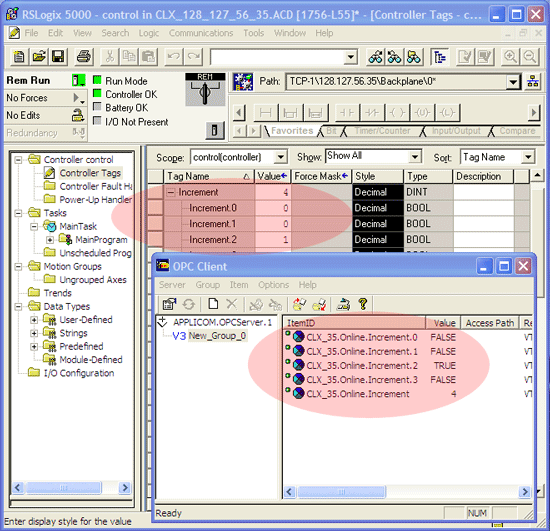The height and width of the screenshot is (531, 550).
Task: Expand the MainProgram tree node
Action: click(50, 240)
